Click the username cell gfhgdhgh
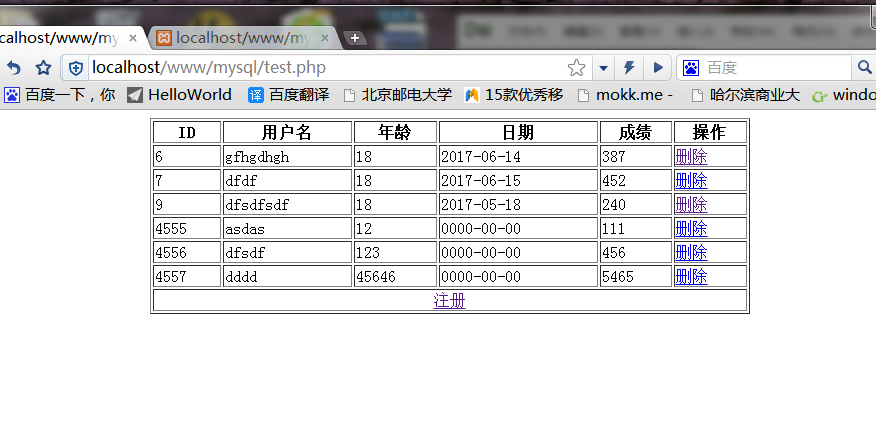This screenshot has height=423, width=876. 287,156
